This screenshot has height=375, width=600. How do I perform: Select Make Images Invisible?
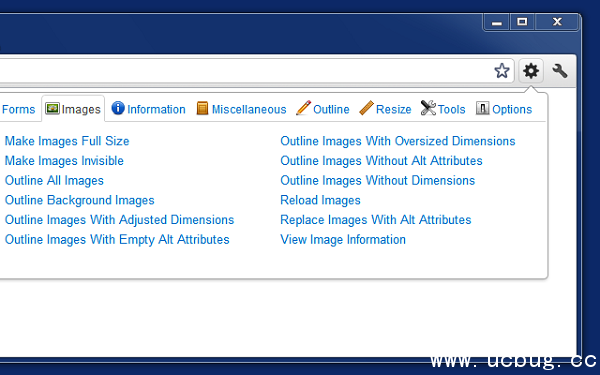[64, 161]
